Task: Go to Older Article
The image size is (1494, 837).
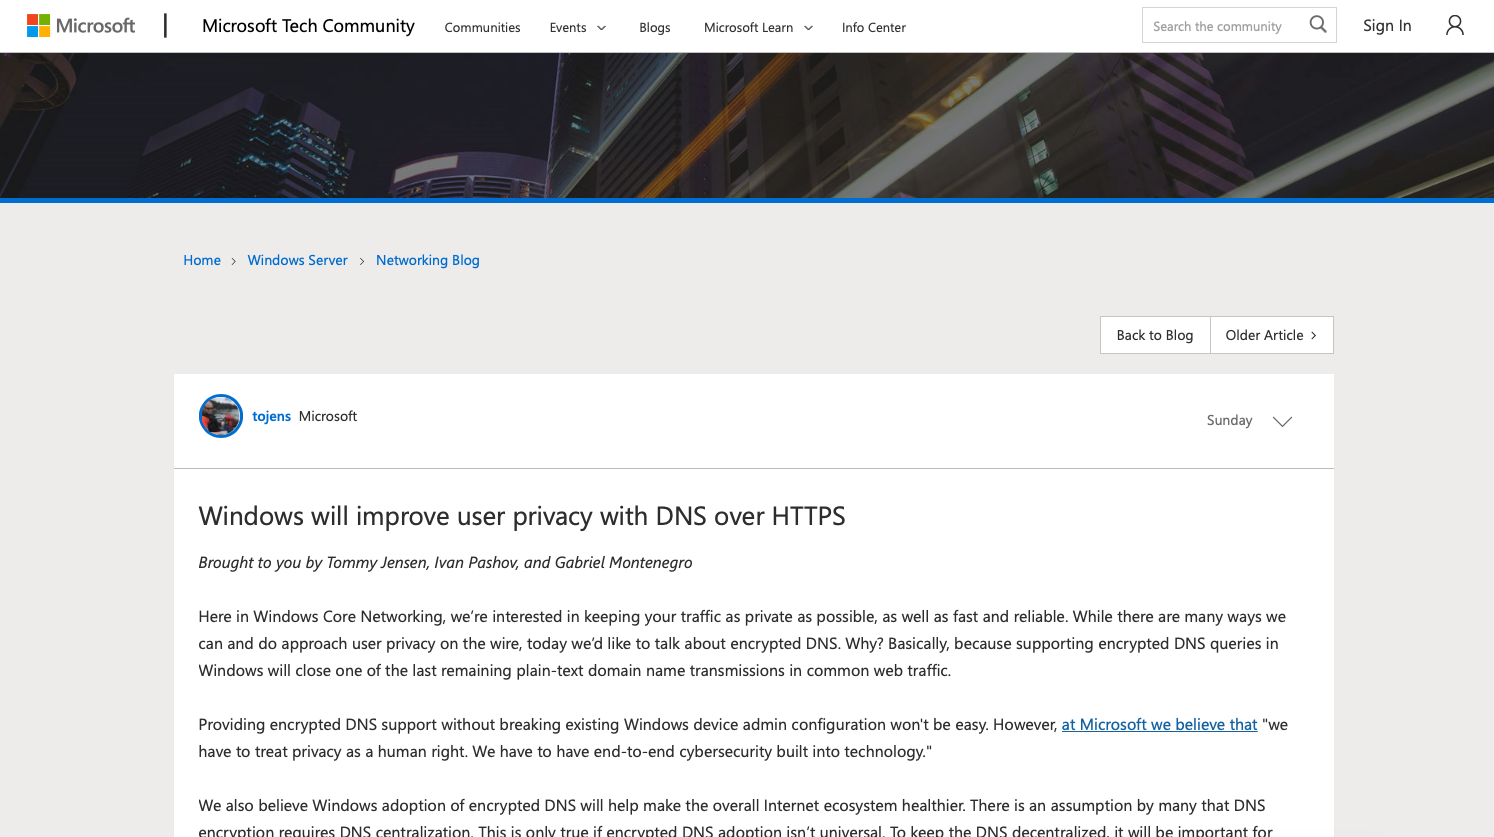Action: tap(1271, 335)
